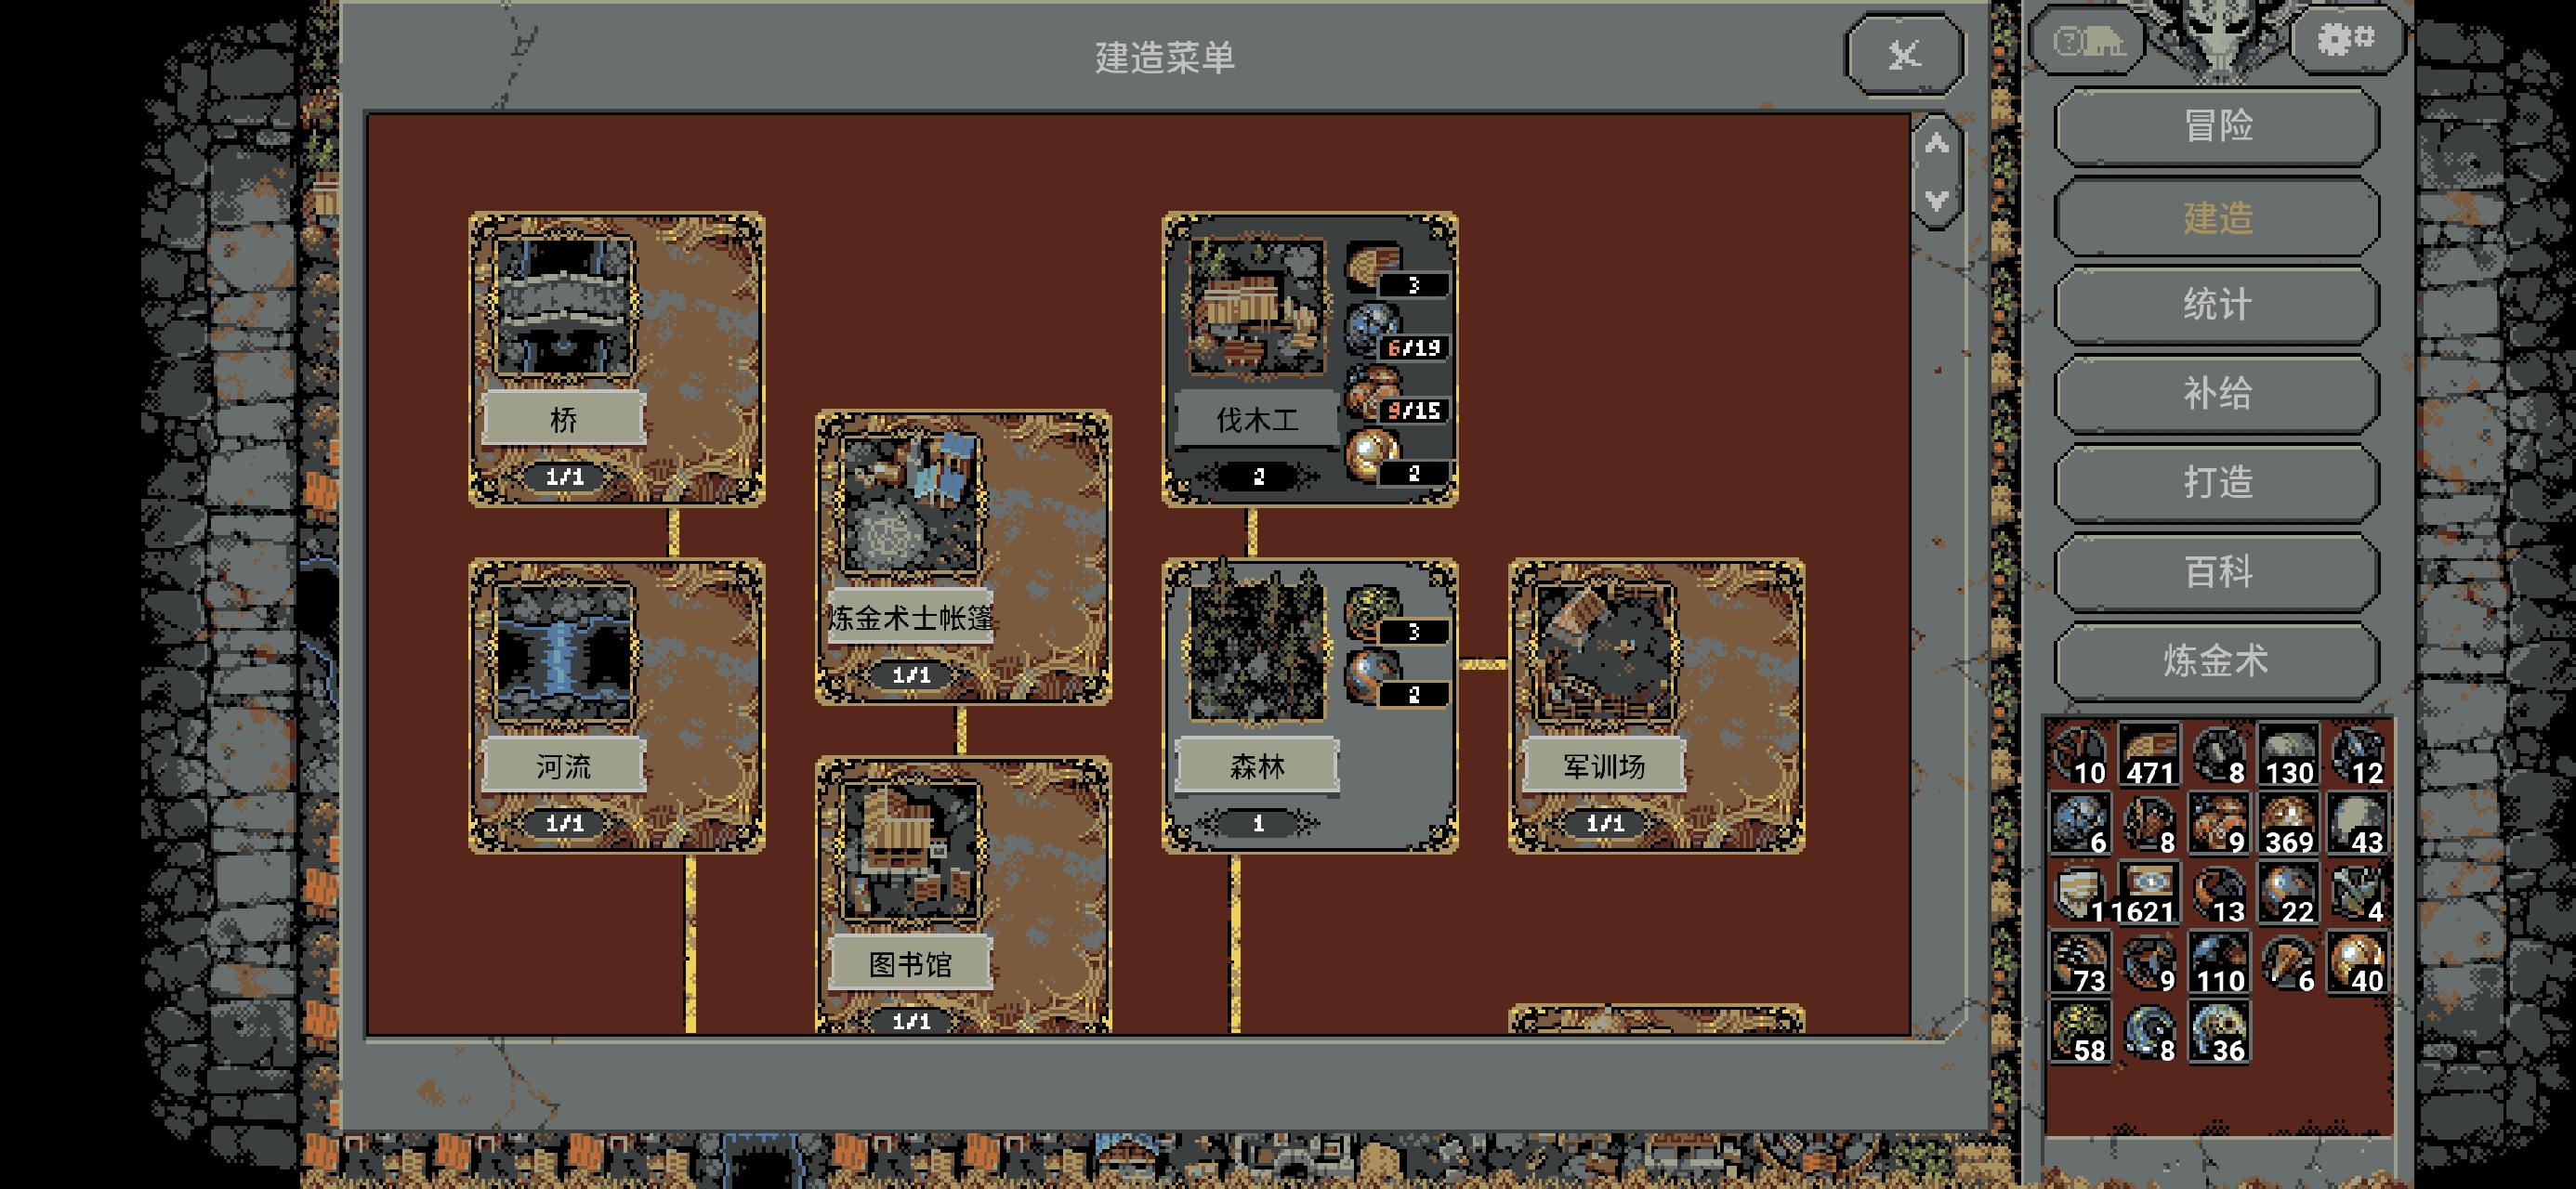
Task: Click inventory item with count 58
Action: pyautogui.click(x=2079, y=1034)
